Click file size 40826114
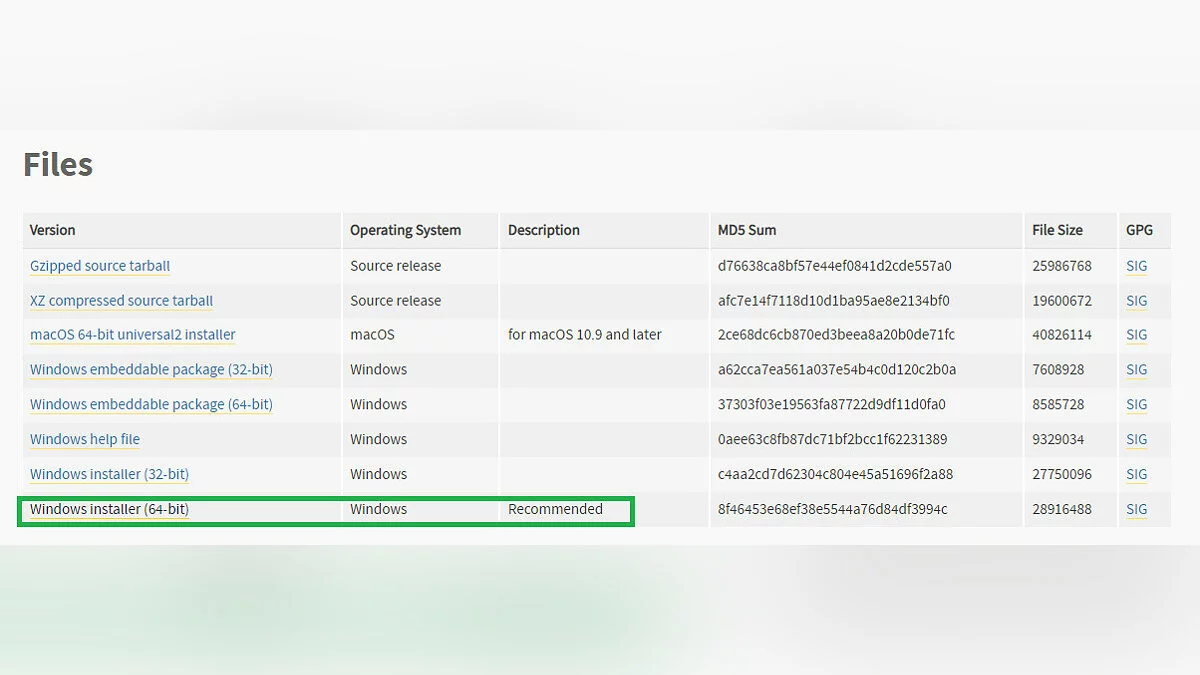 (1062, 335)
